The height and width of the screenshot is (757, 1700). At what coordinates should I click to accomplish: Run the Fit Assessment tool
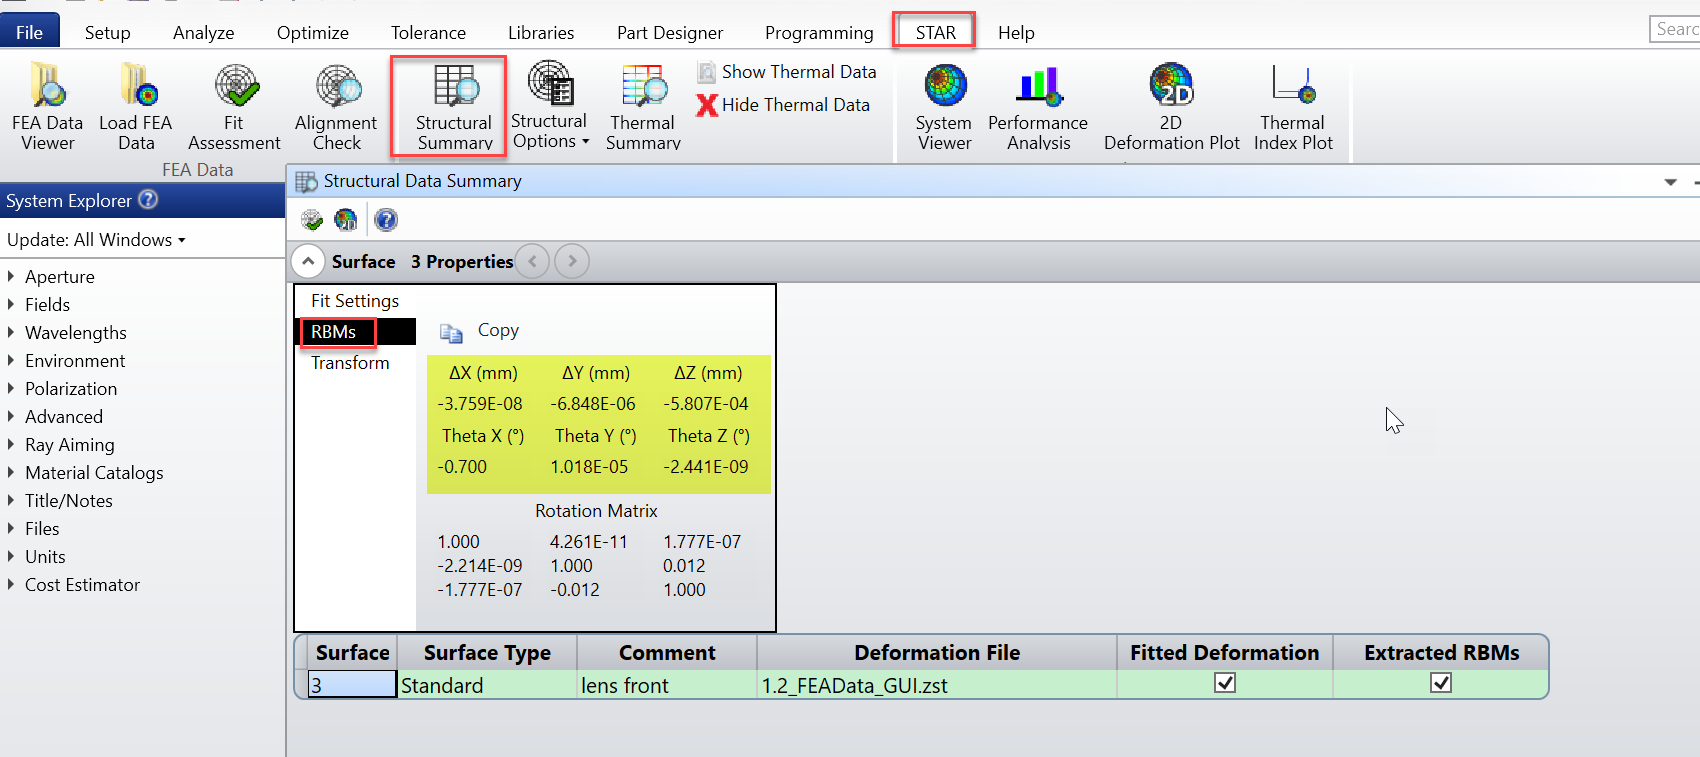pos(234,106)
